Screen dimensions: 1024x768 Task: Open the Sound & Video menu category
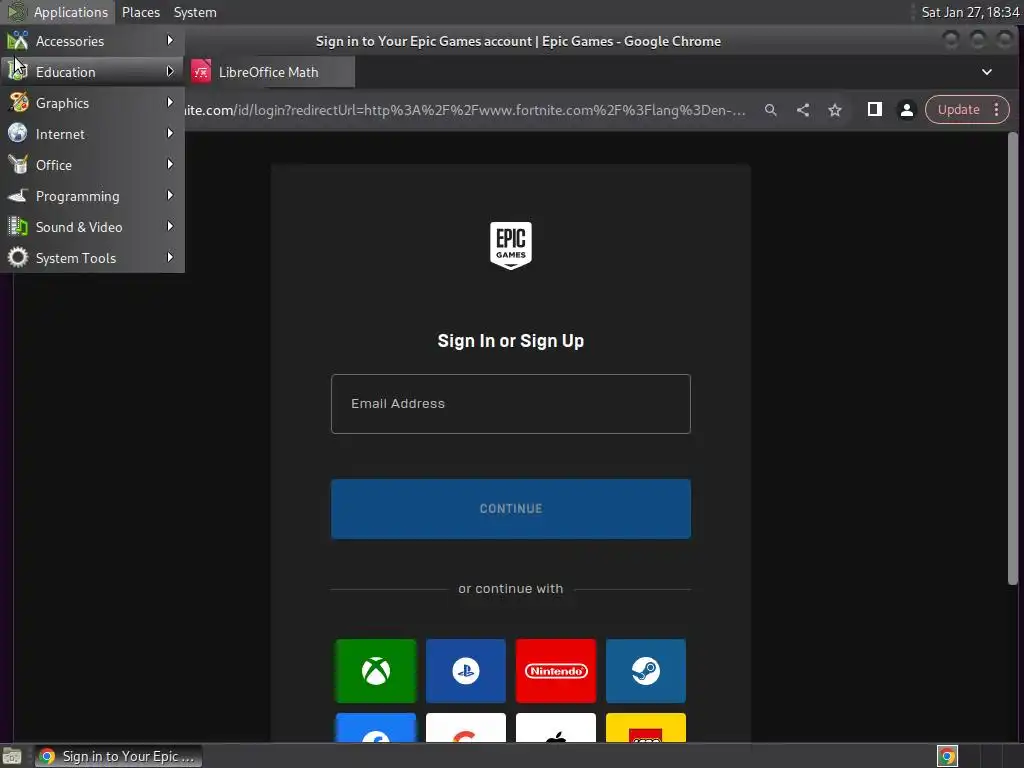[x=92, y=227]
